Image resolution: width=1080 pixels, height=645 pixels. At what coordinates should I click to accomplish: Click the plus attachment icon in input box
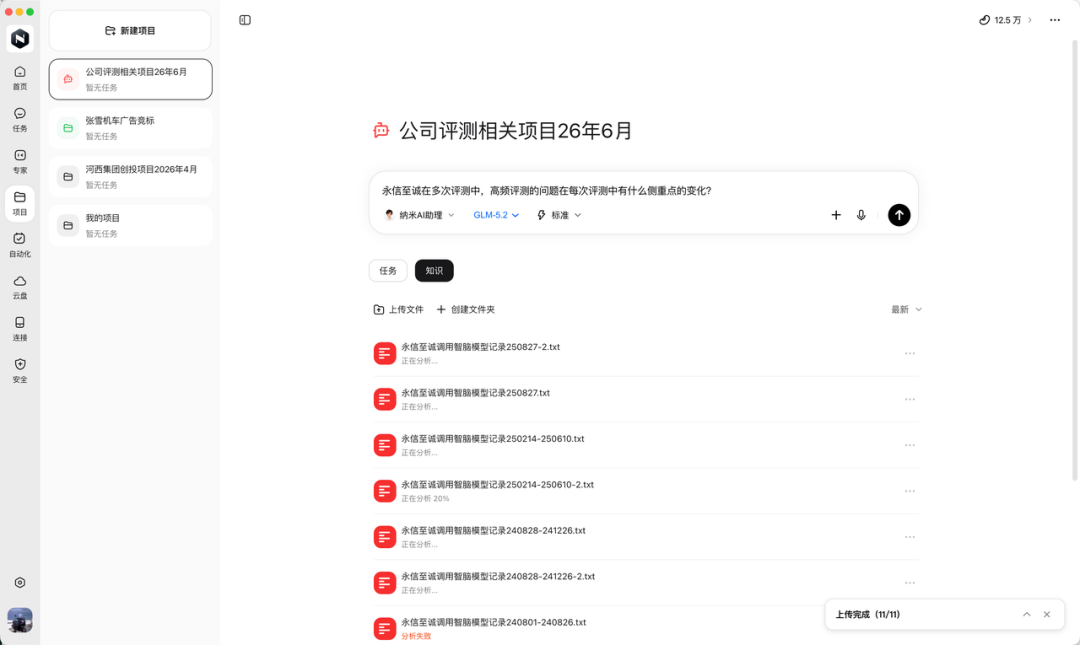(835, 215)
